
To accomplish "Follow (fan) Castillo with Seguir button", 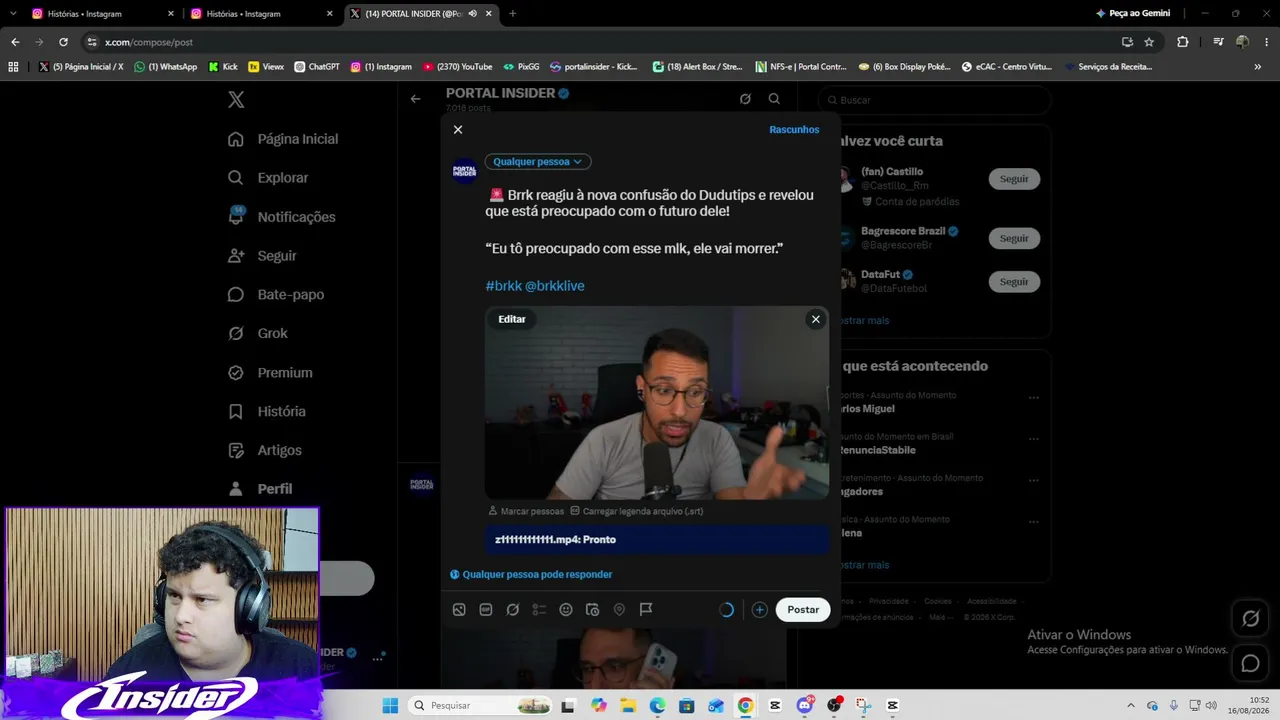I will click(x=1014, y=179).
